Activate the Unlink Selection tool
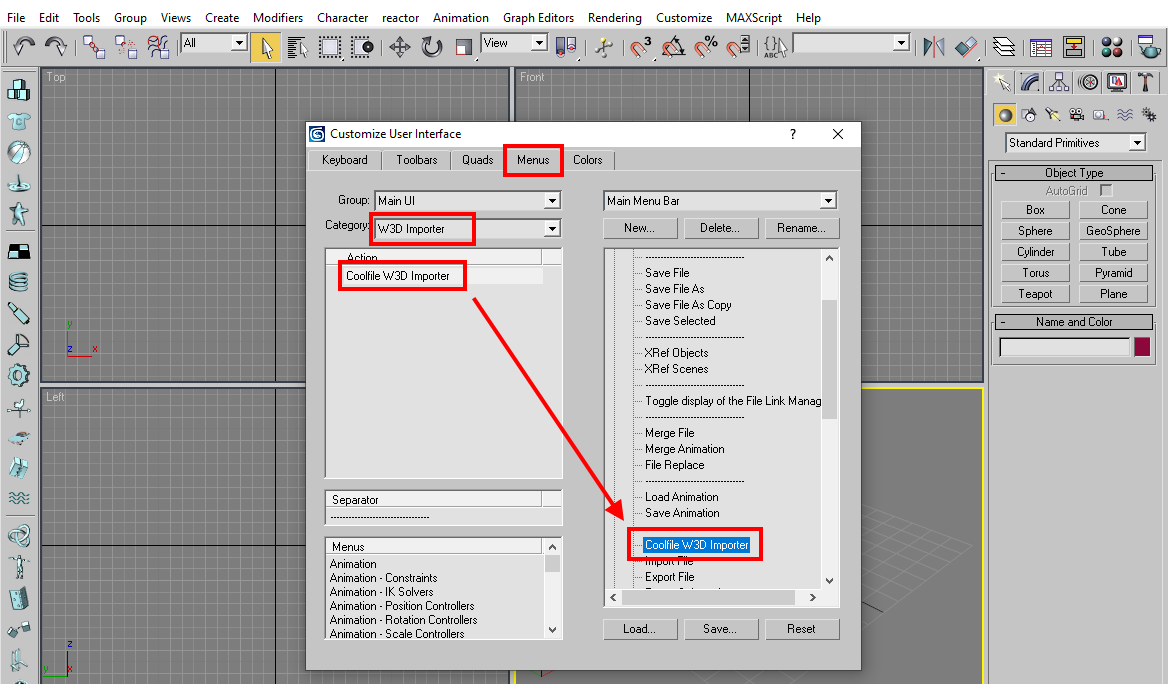This screenshot has width=1168, height=684. [126, 47]
